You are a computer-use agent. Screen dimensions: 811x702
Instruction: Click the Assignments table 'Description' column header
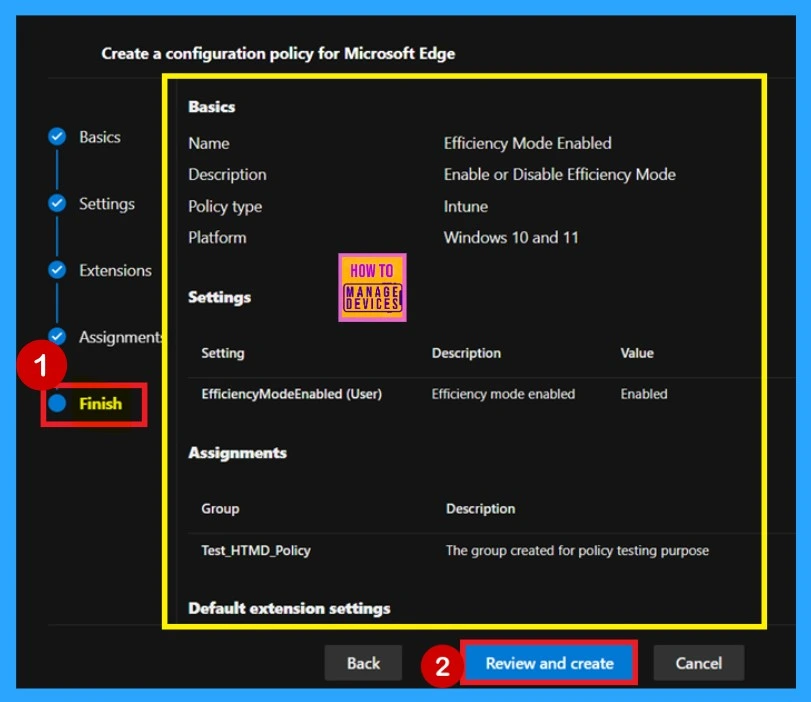[x=480, y=509]
